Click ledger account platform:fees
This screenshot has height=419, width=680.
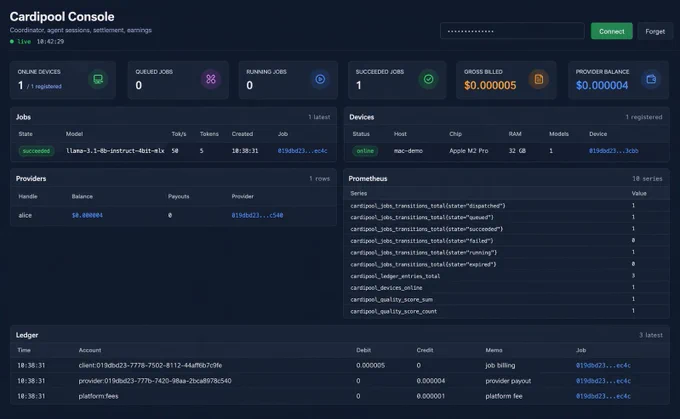click(x=98, y=396)
